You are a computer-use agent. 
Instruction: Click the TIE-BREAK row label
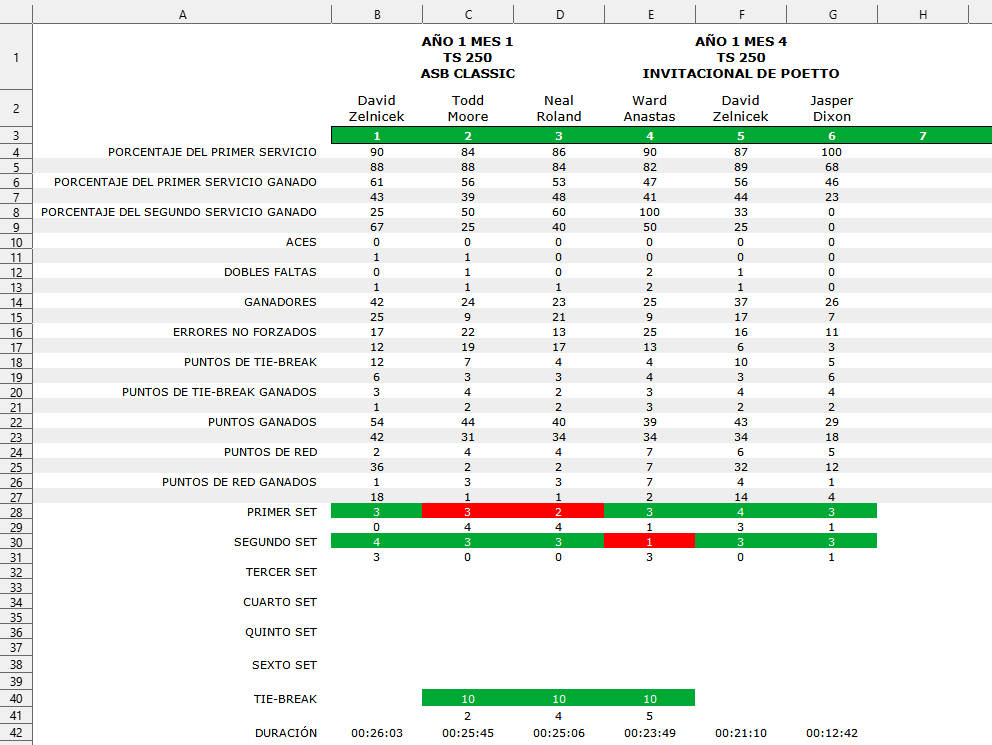(x=285, y=699)
